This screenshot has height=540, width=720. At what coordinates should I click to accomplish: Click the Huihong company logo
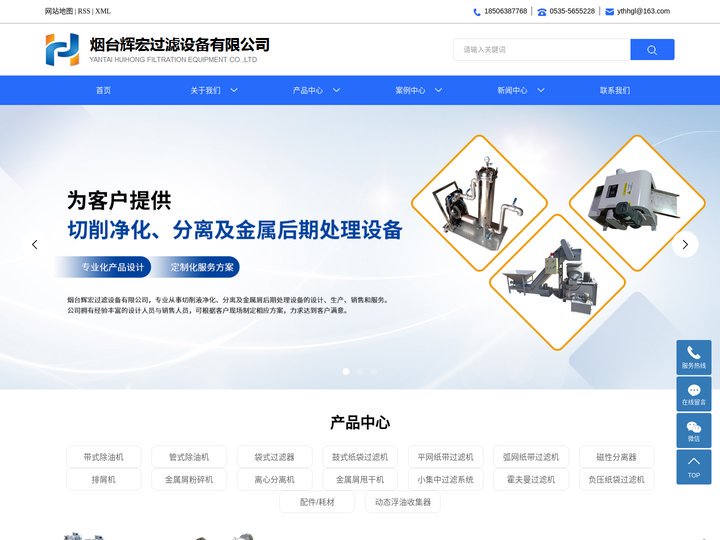tap(62, 49)
